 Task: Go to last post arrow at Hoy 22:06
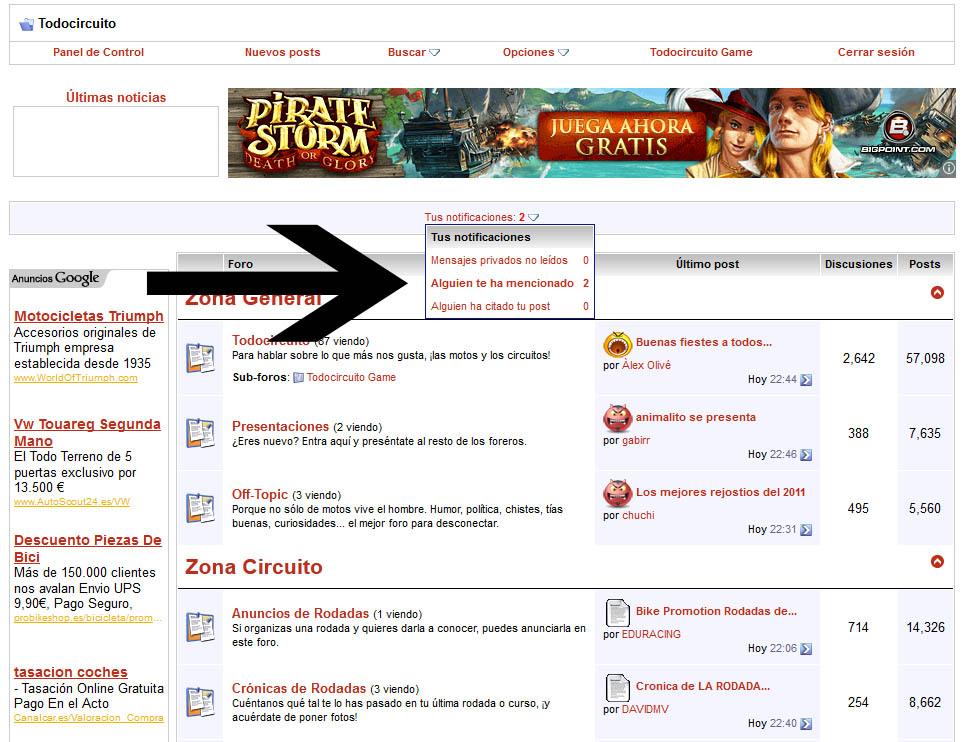click(x=806, y=649)
